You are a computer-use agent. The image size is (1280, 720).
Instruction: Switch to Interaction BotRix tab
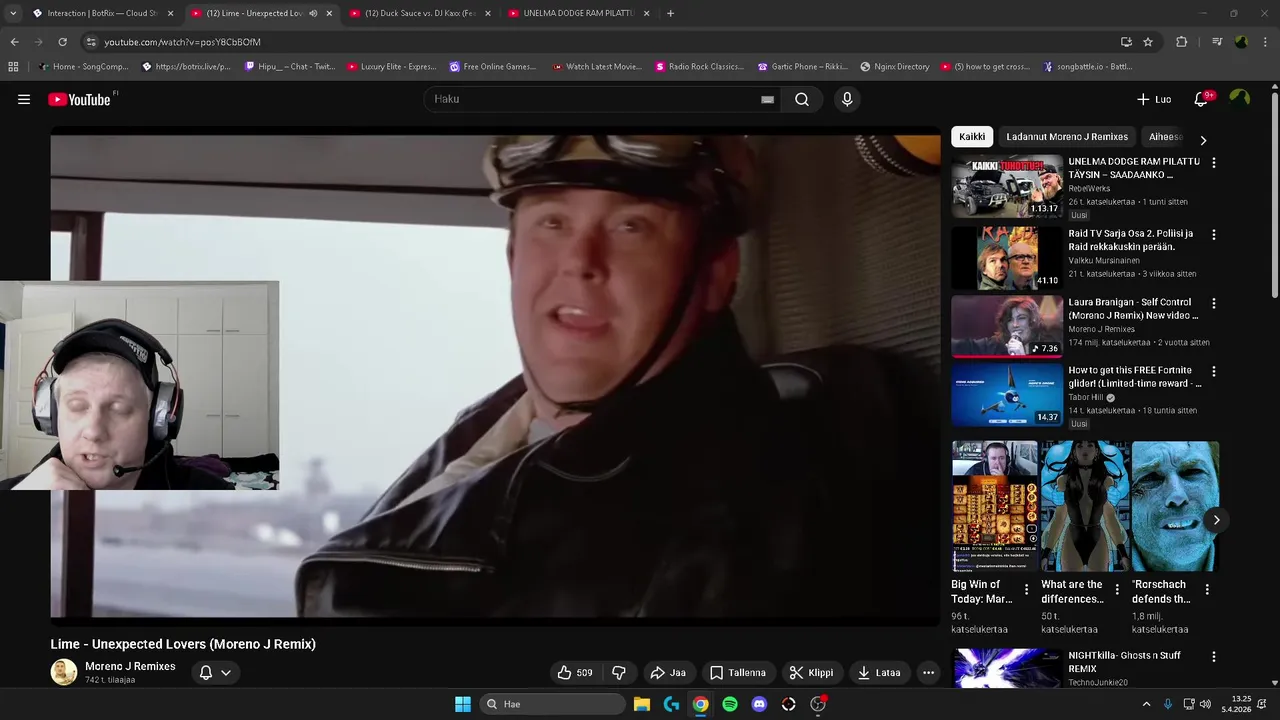tap(102, 13)
